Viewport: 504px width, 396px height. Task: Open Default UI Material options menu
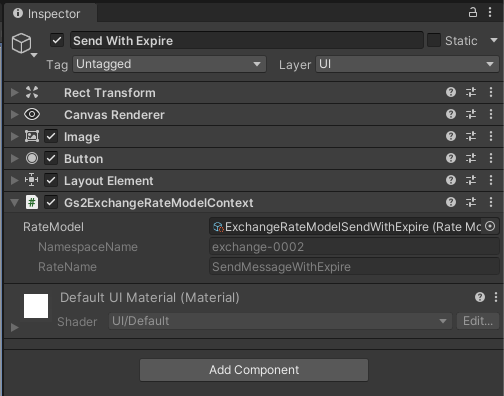tap(496, 297)
